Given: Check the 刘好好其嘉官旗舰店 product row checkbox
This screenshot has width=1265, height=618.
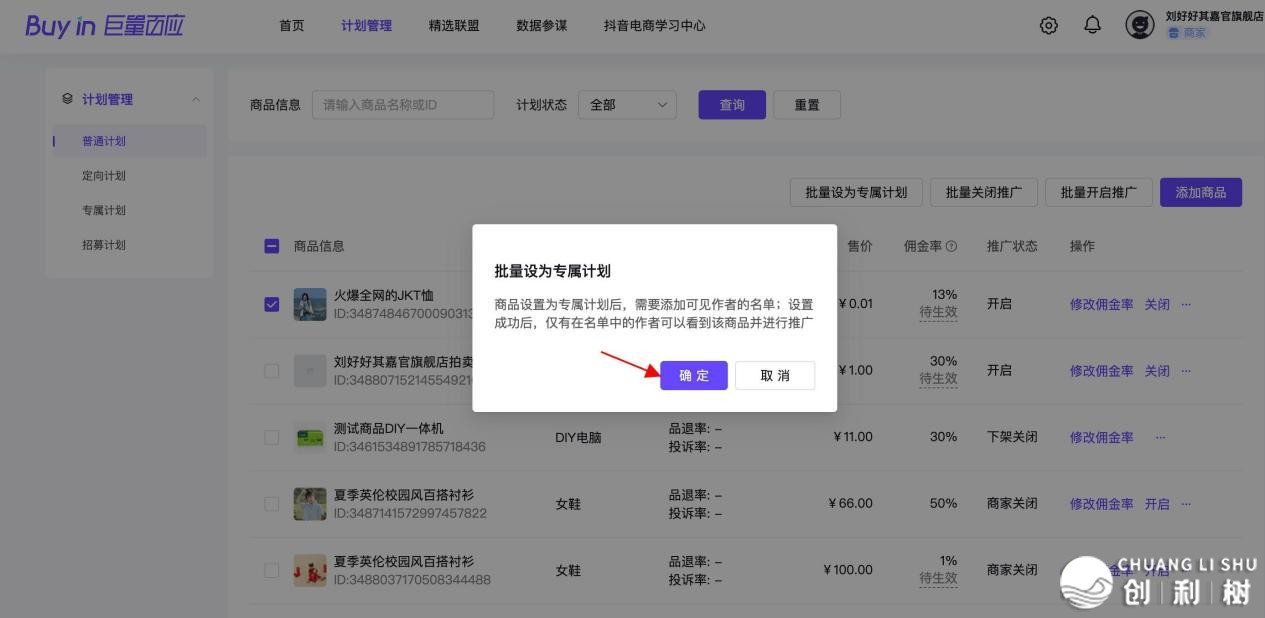Looking at the screenshot, I should (x=272, y=371).
